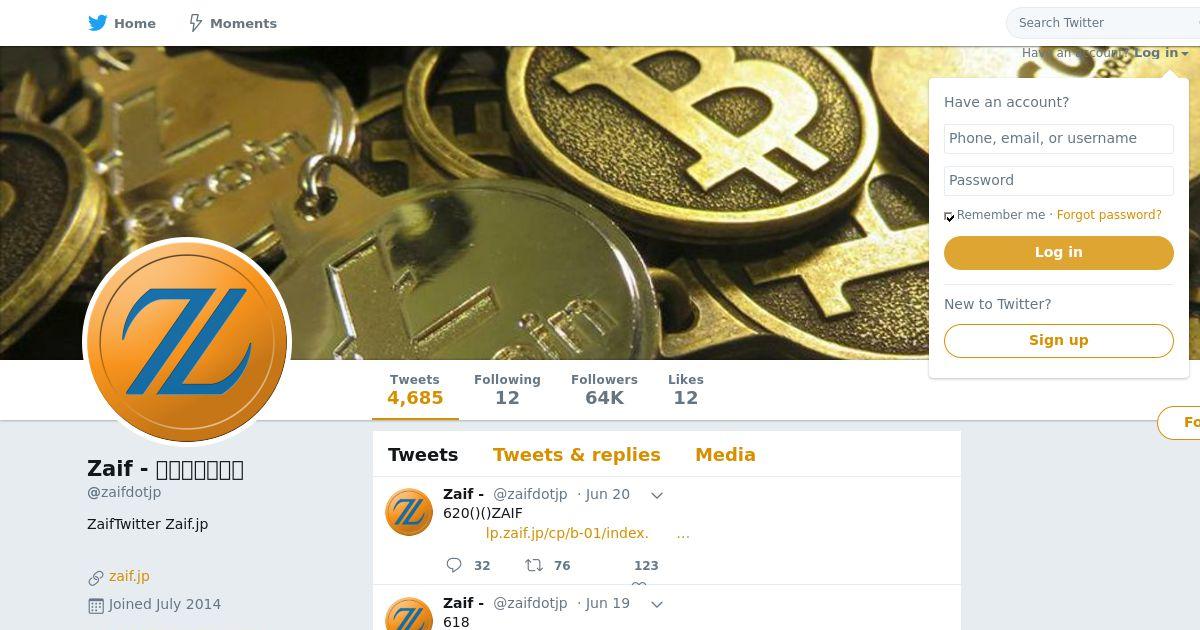This screenshot has width=1200, height=630.
Task: Click the retweet icon on the Jun 20 tweet
Action: click(534, 565)
